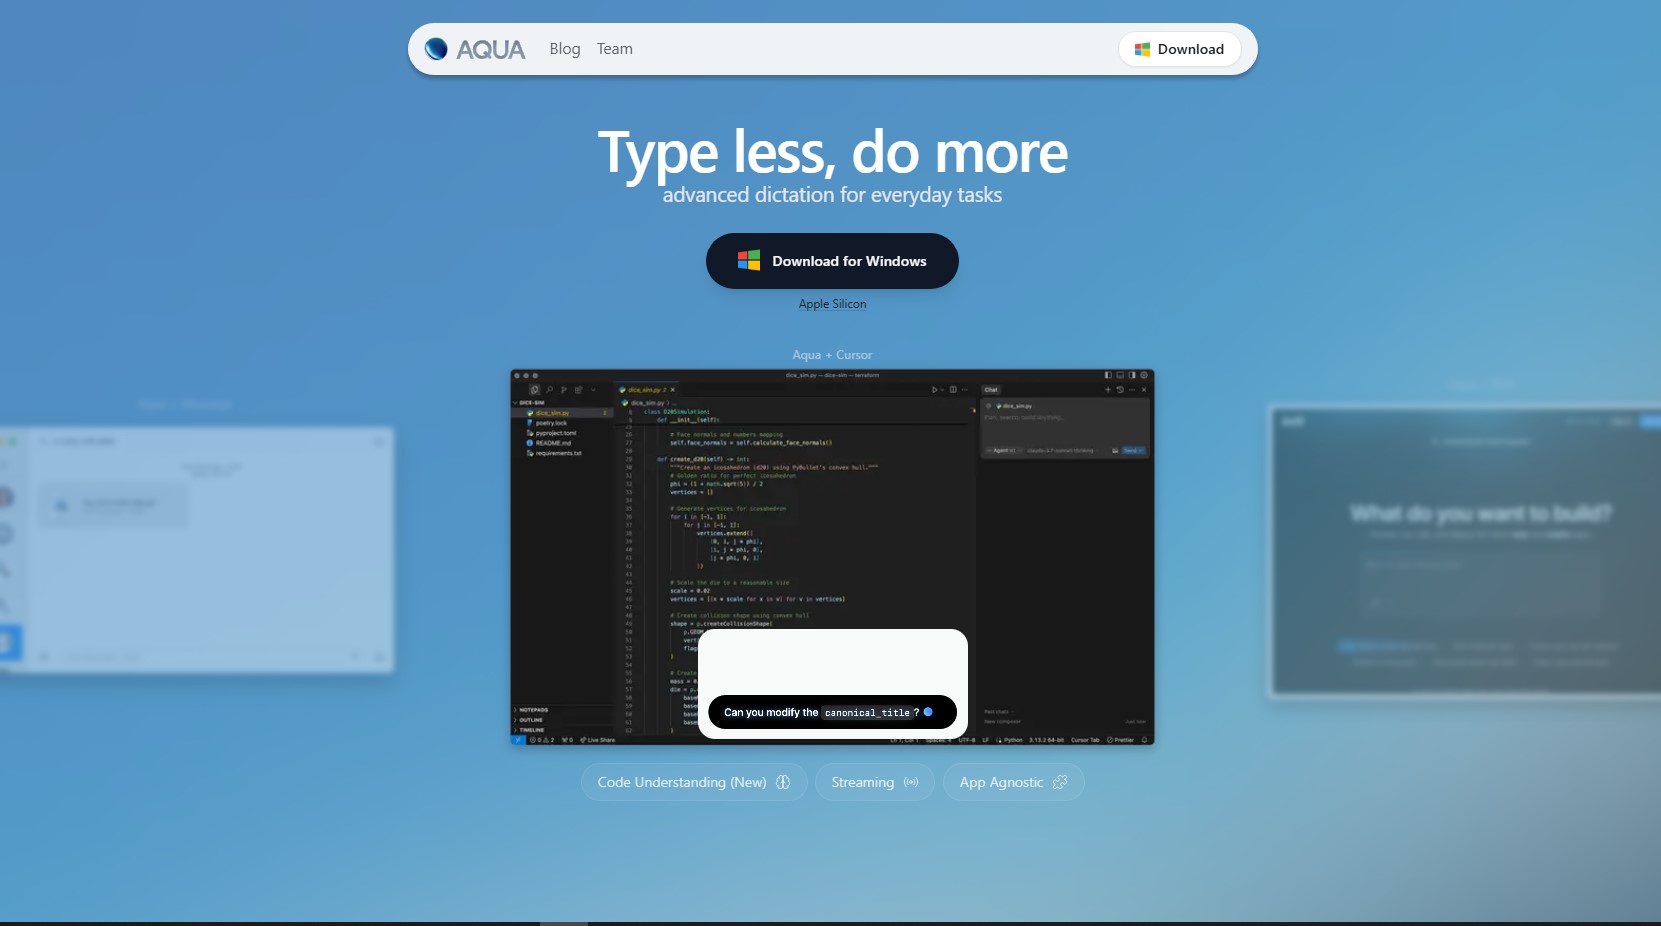Show the blurred demo slide on the right
Image resolution: width=1661 pixels, height=926 pixels.
point(1464,550)
